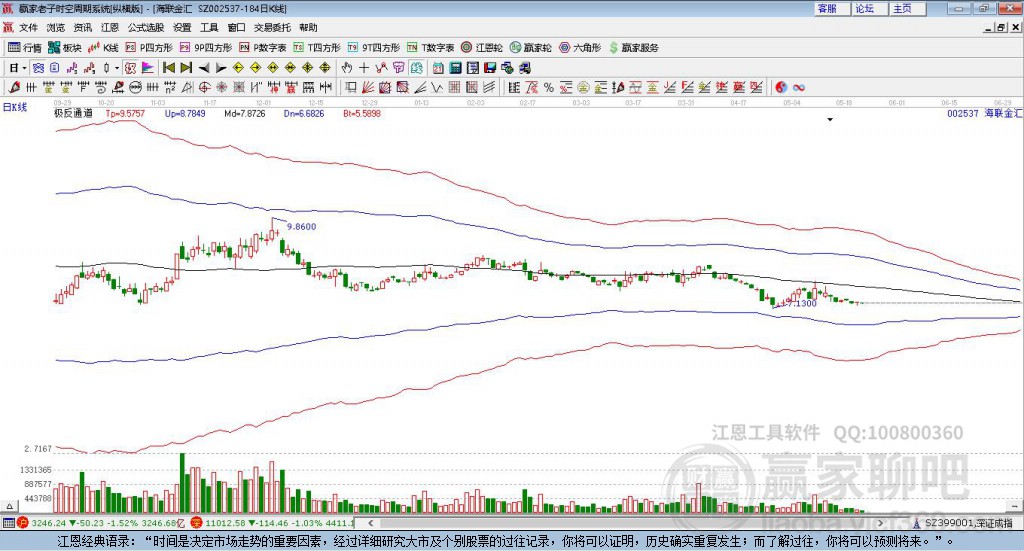The width and height of the screenshot is (1024, 551).
Task: Open the T数字表 tool
Action: tap(430, 48)
